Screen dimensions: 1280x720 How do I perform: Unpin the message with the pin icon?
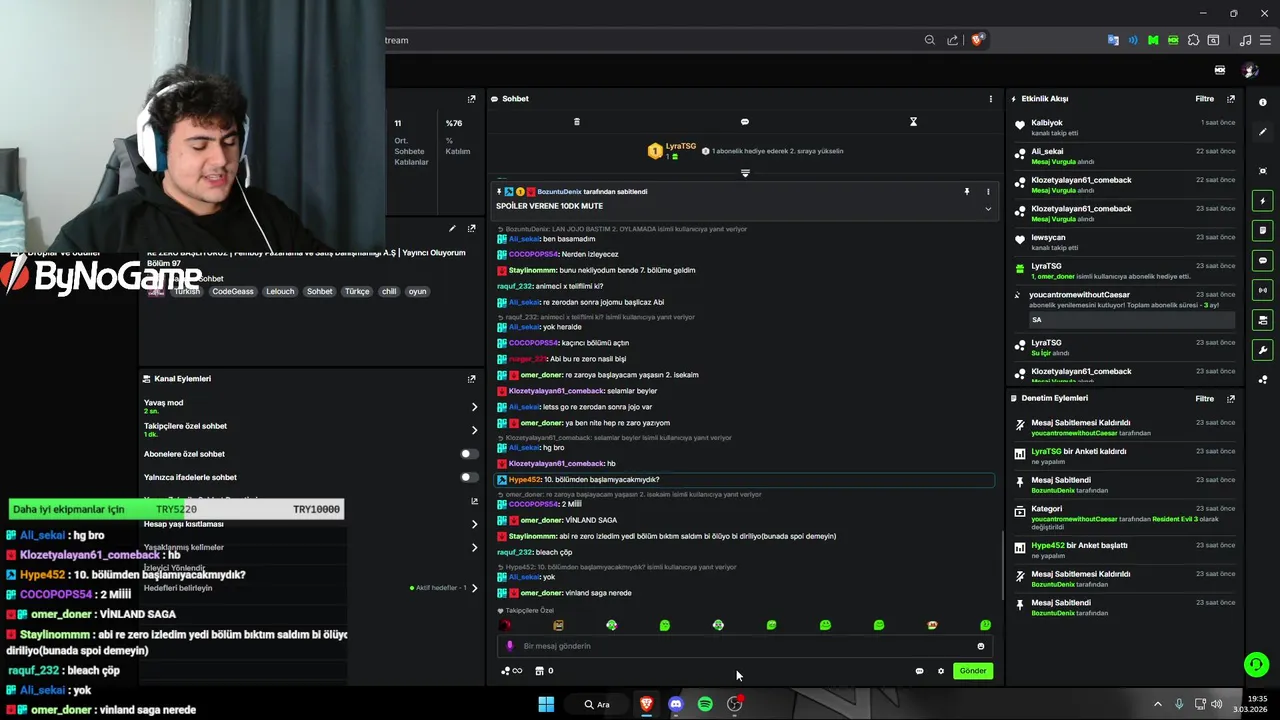(966, 191)
